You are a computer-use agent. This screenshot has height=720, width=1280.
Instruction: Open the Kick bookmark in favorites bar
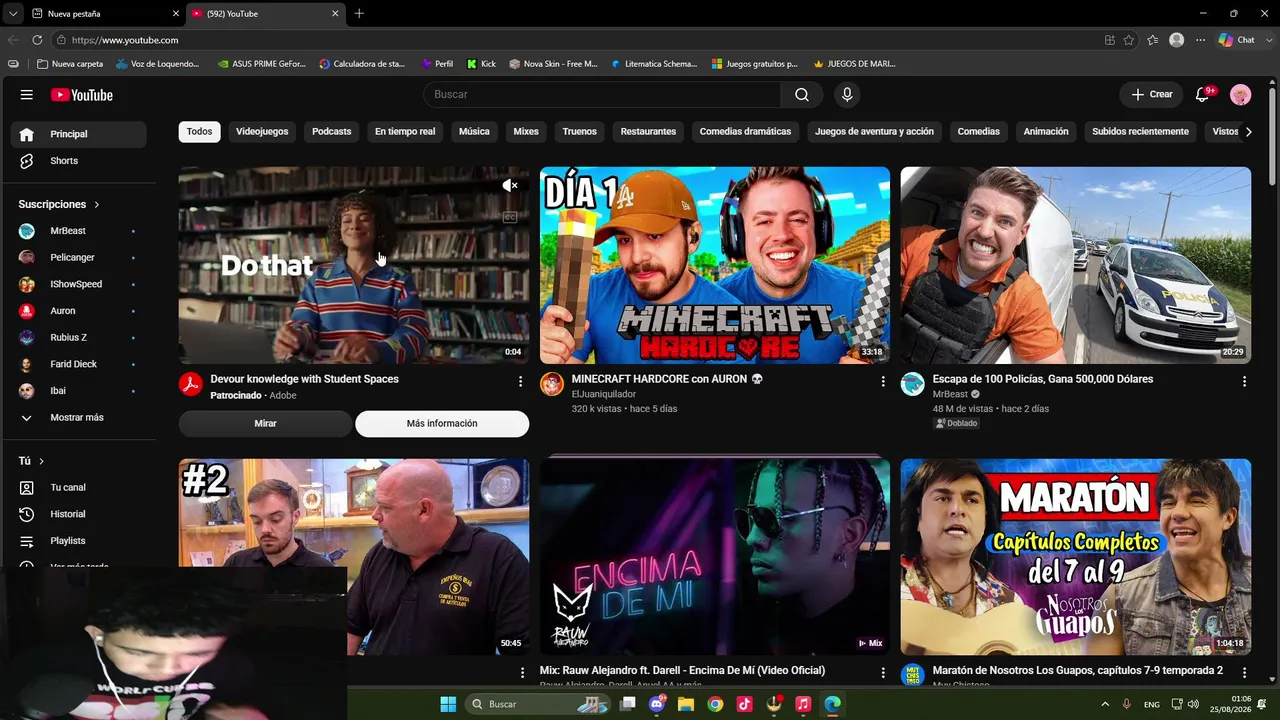[x=481, y=64]
